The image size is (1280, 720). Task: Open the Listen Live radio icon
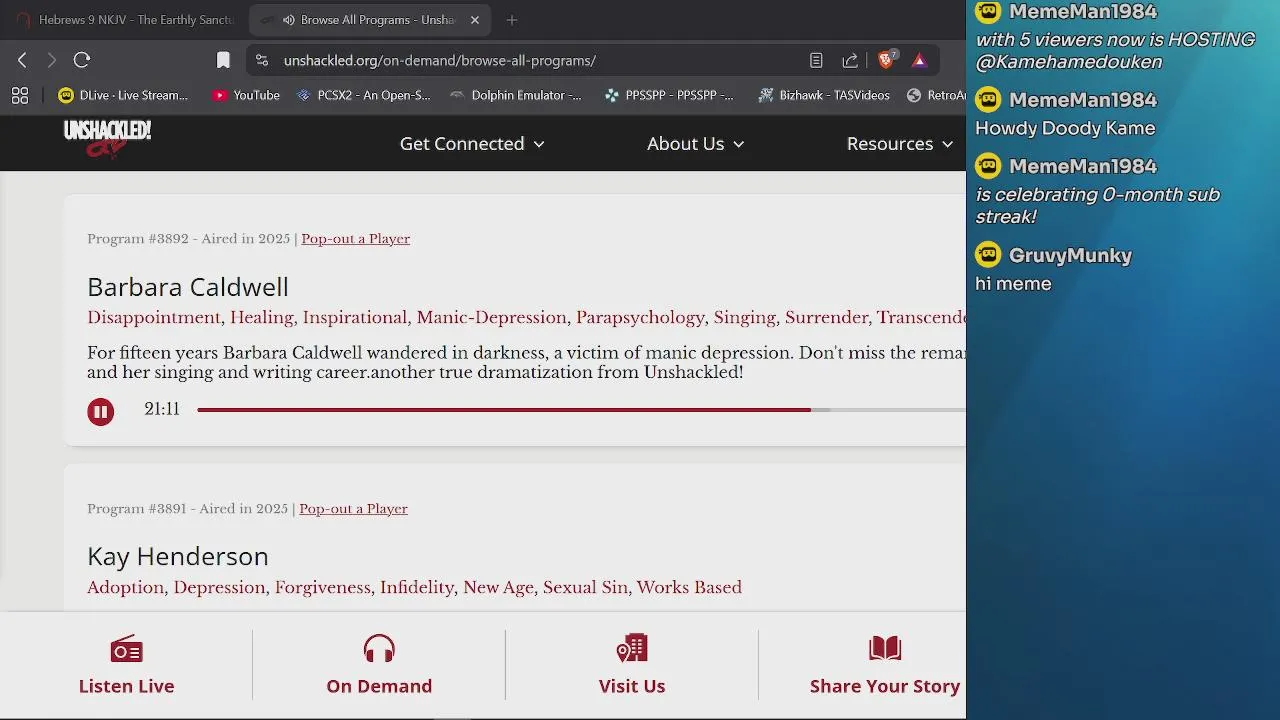(126, 650)
